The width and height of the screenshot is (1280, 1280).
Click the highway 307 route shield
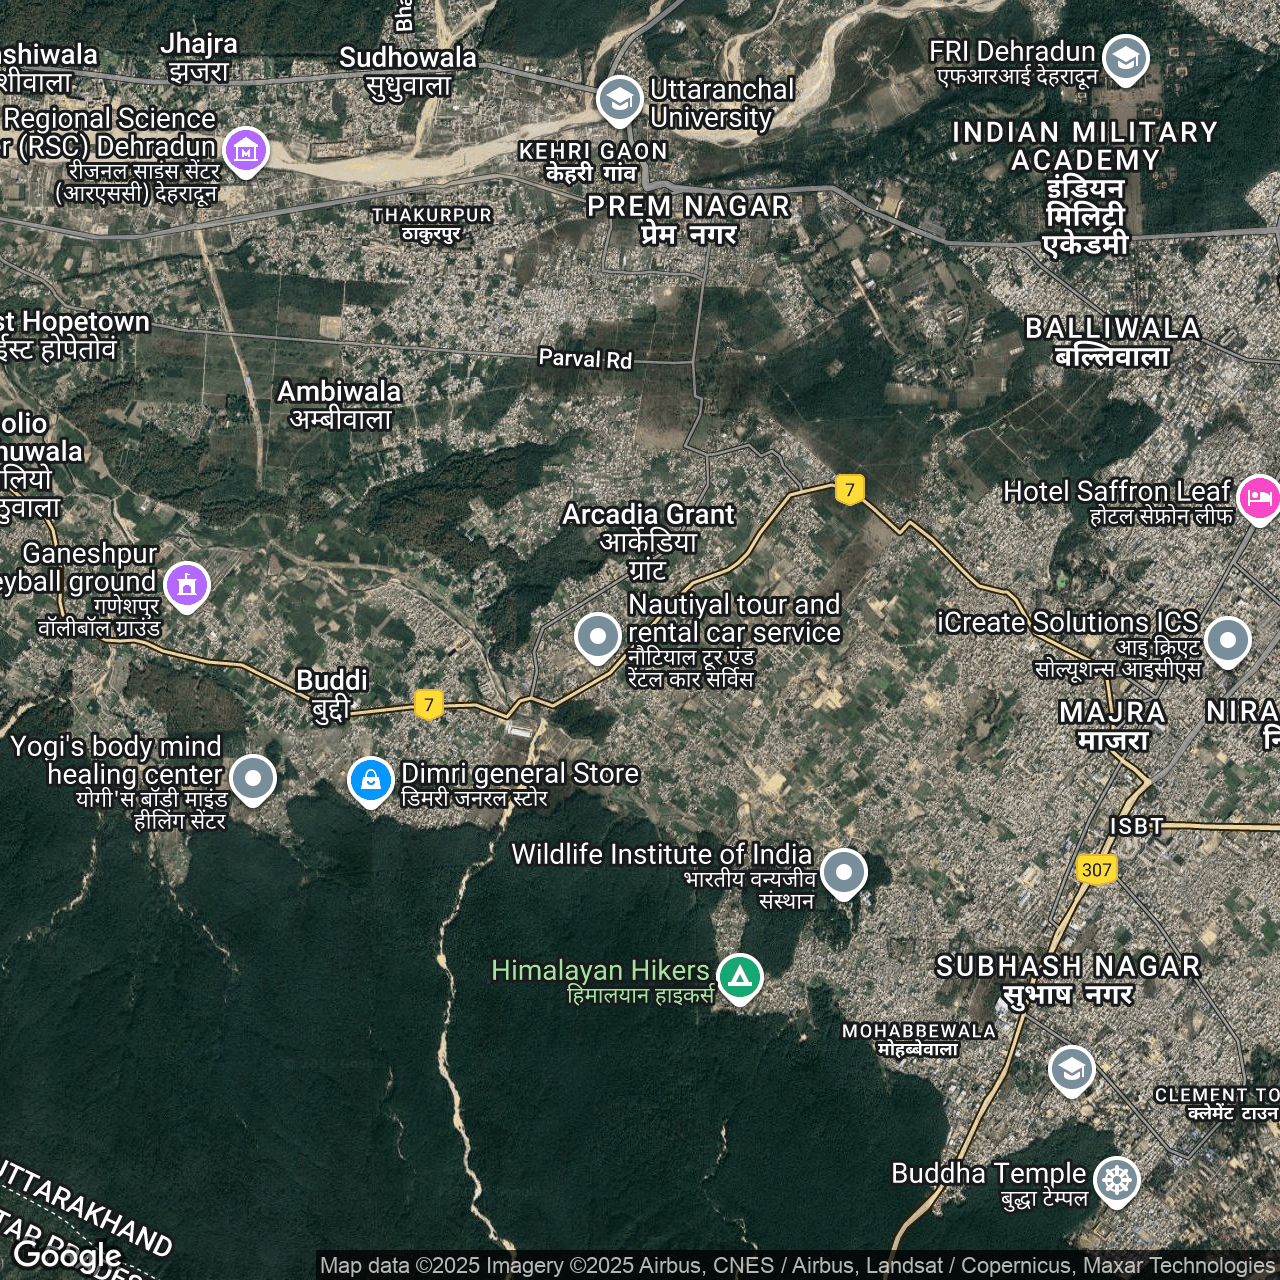pyautogui.click(x=1096, y=869)
